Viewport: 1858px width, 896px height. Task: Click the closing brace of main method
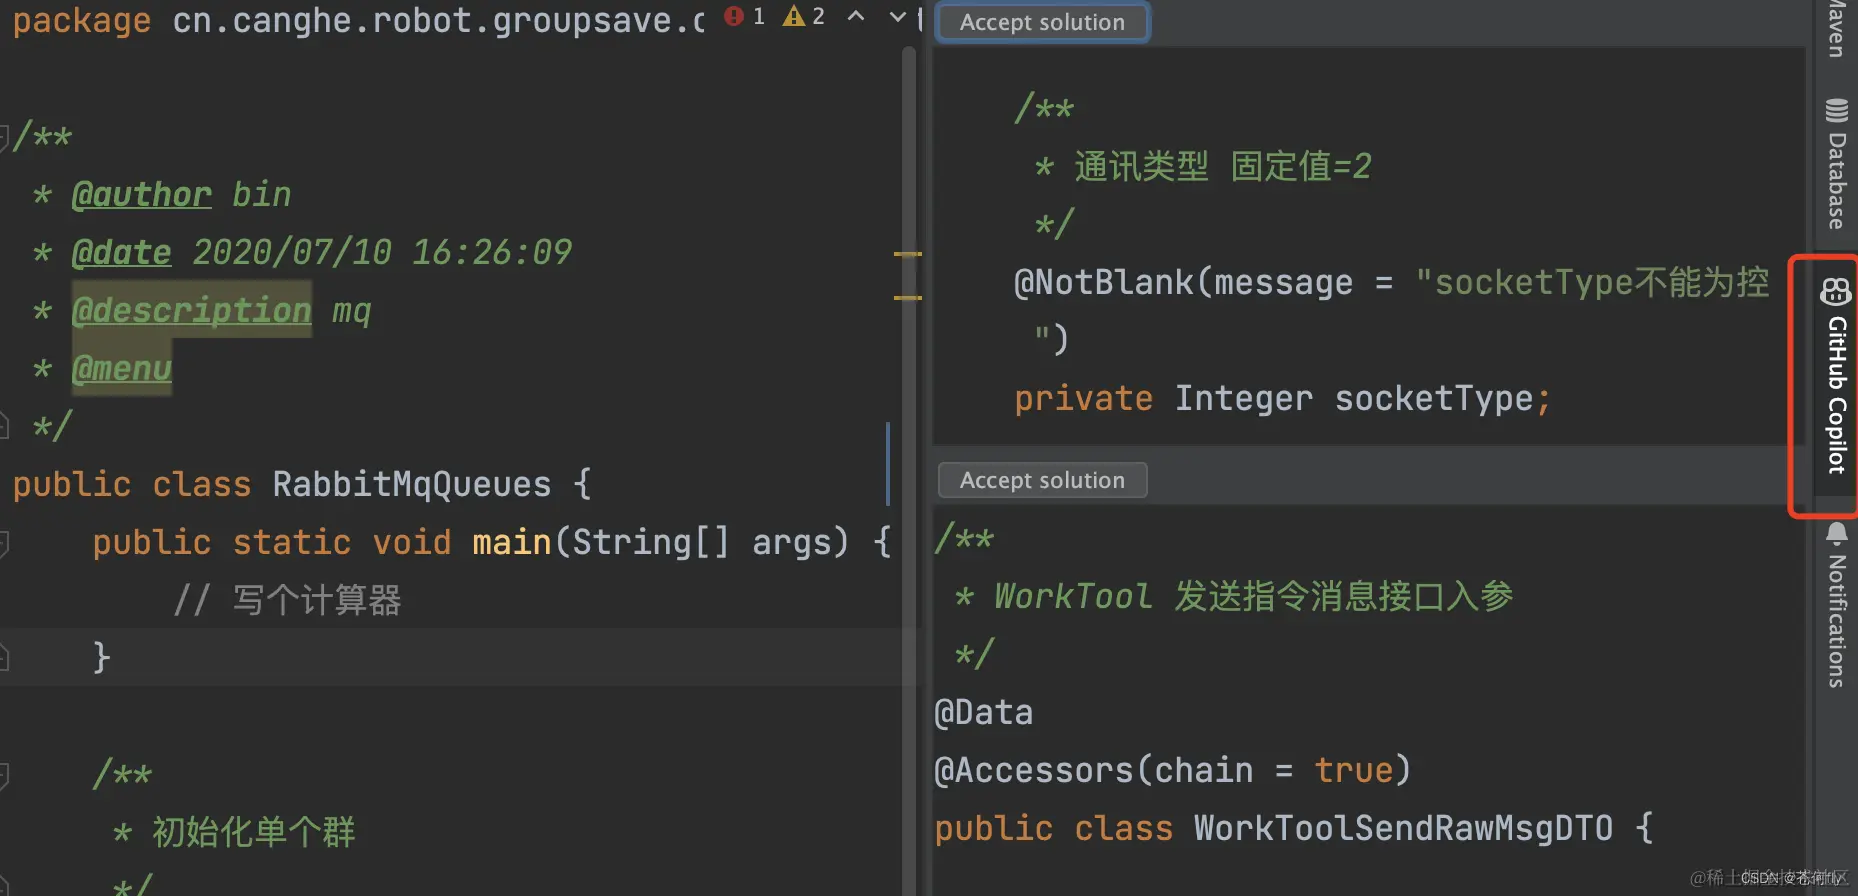pos(101,657)
